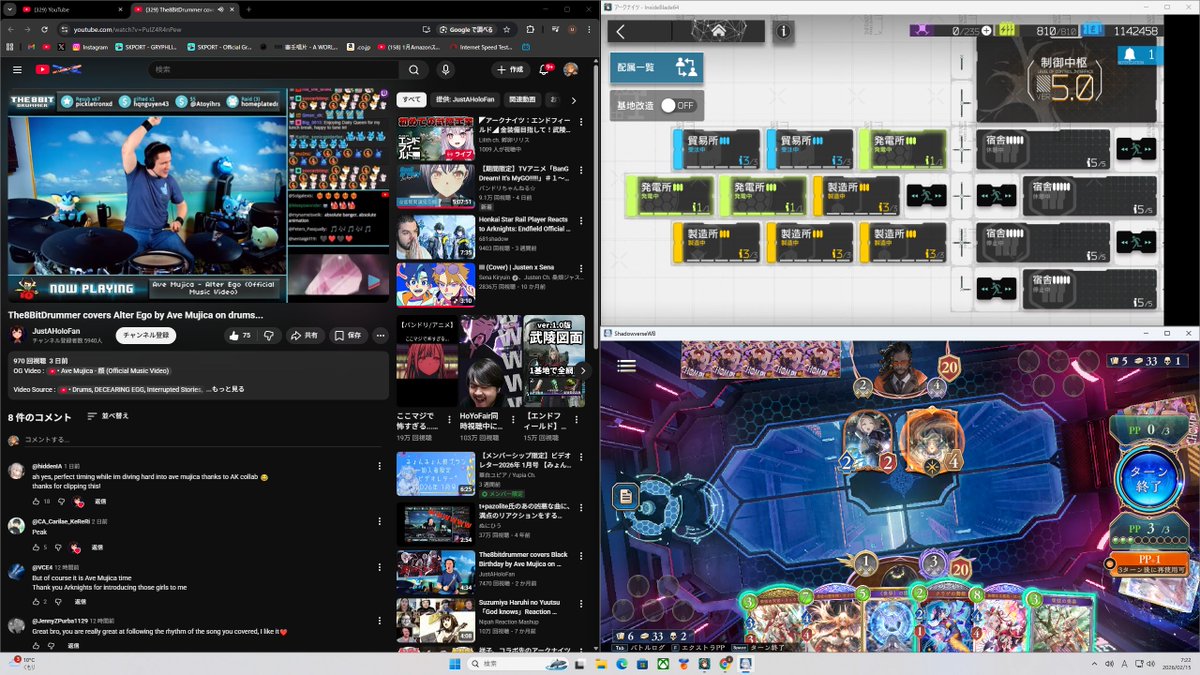Viewport: 1200px width, 675px height.
Task: Click Arknights home icon button
Action: coord(718,31)
